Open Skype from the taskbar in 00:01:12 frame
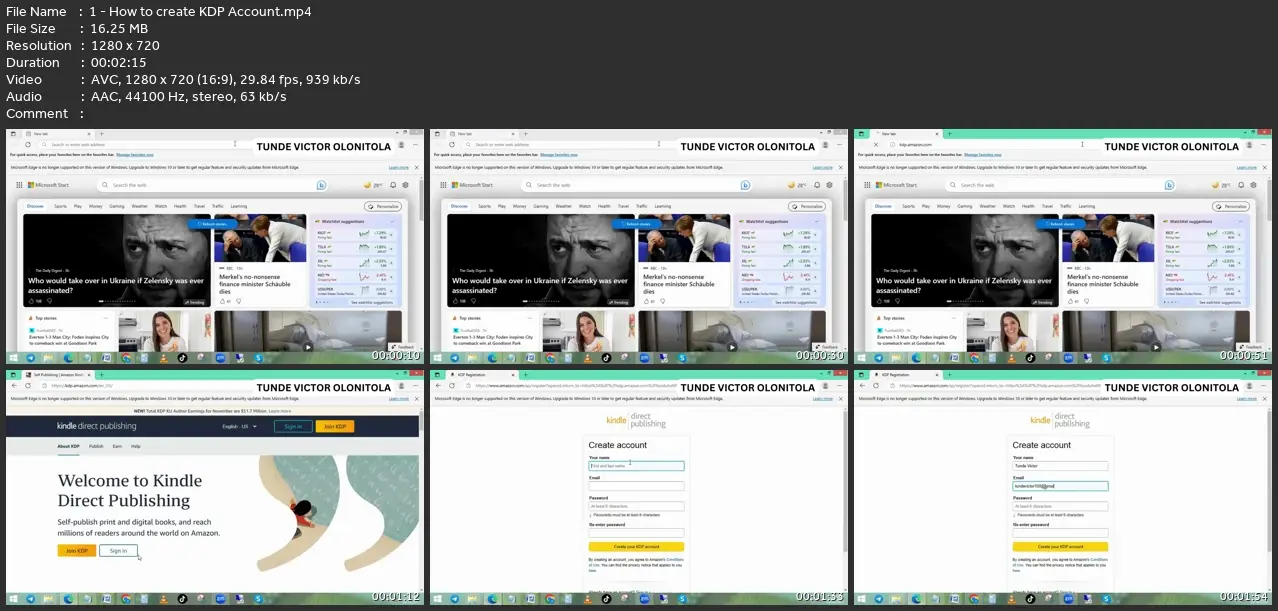 click(259, 598)
